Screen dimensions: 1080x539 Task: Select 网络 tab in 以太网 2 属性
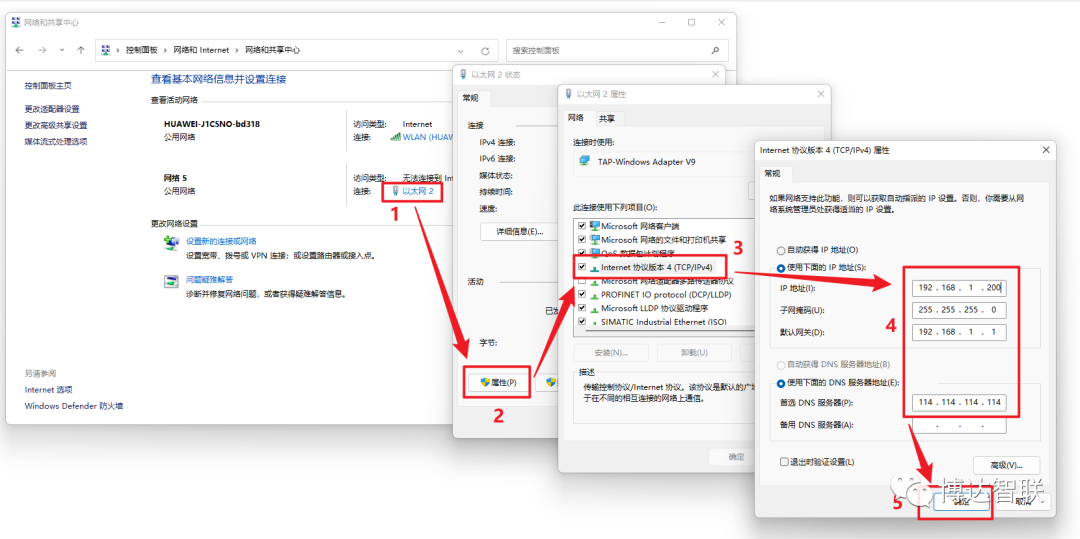tap(577, 118)
